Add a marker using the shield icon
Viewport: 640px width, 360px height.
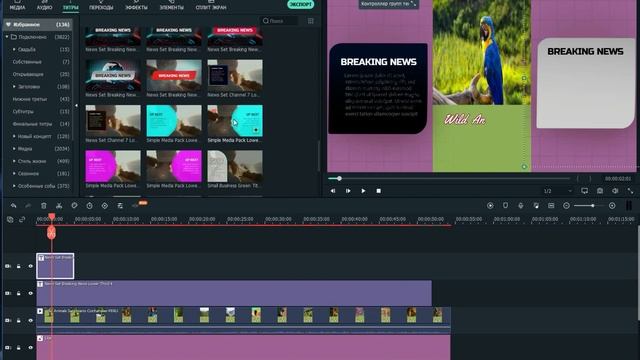pos(505,206)
